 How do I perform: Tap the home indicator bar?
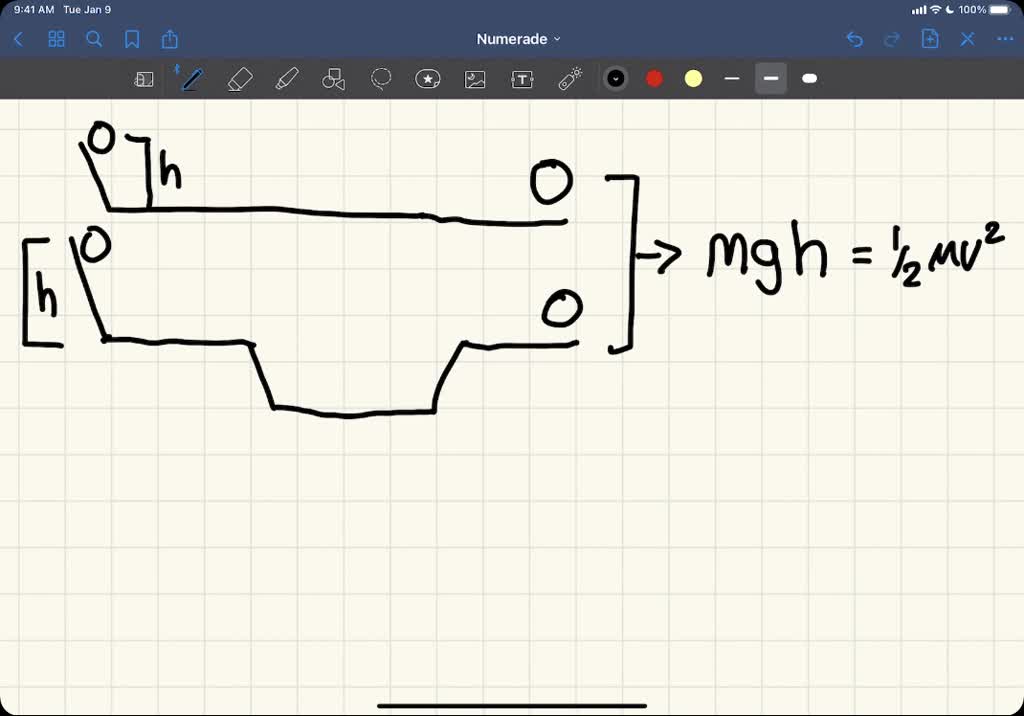[512, 706]
